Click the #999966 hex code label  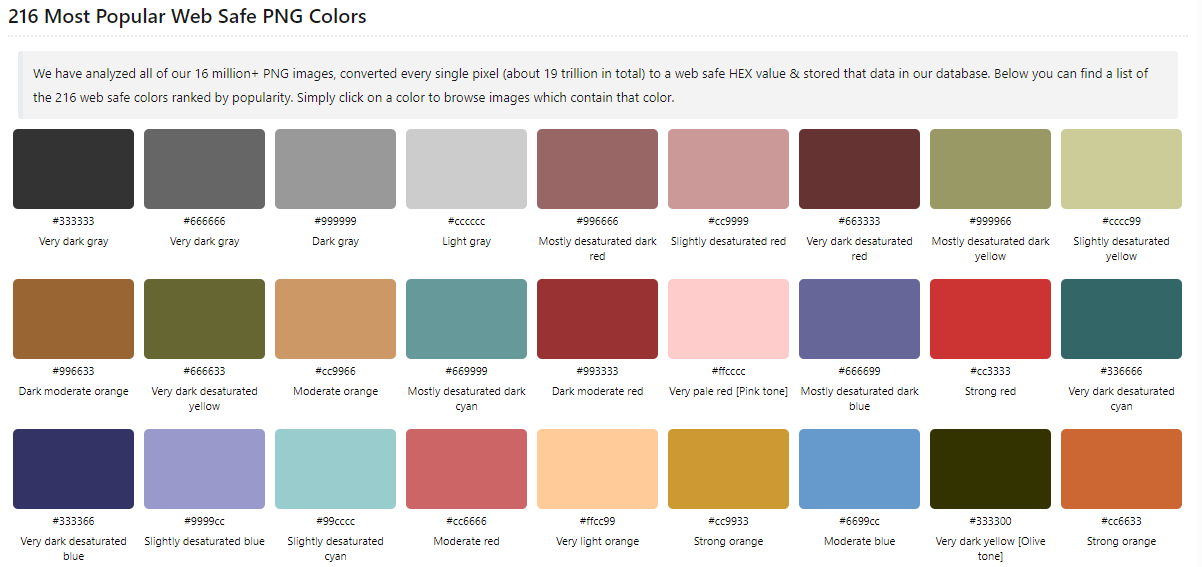tap(990, 221)
